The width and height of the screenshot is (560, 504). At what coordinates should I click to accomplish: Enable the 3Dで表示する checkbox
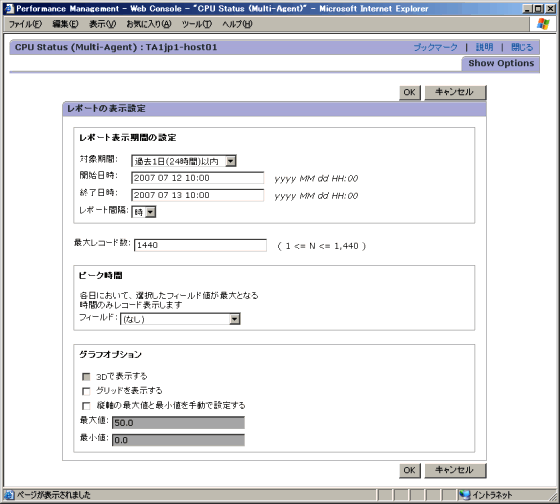pyautogui.click(x=86, y=376)
